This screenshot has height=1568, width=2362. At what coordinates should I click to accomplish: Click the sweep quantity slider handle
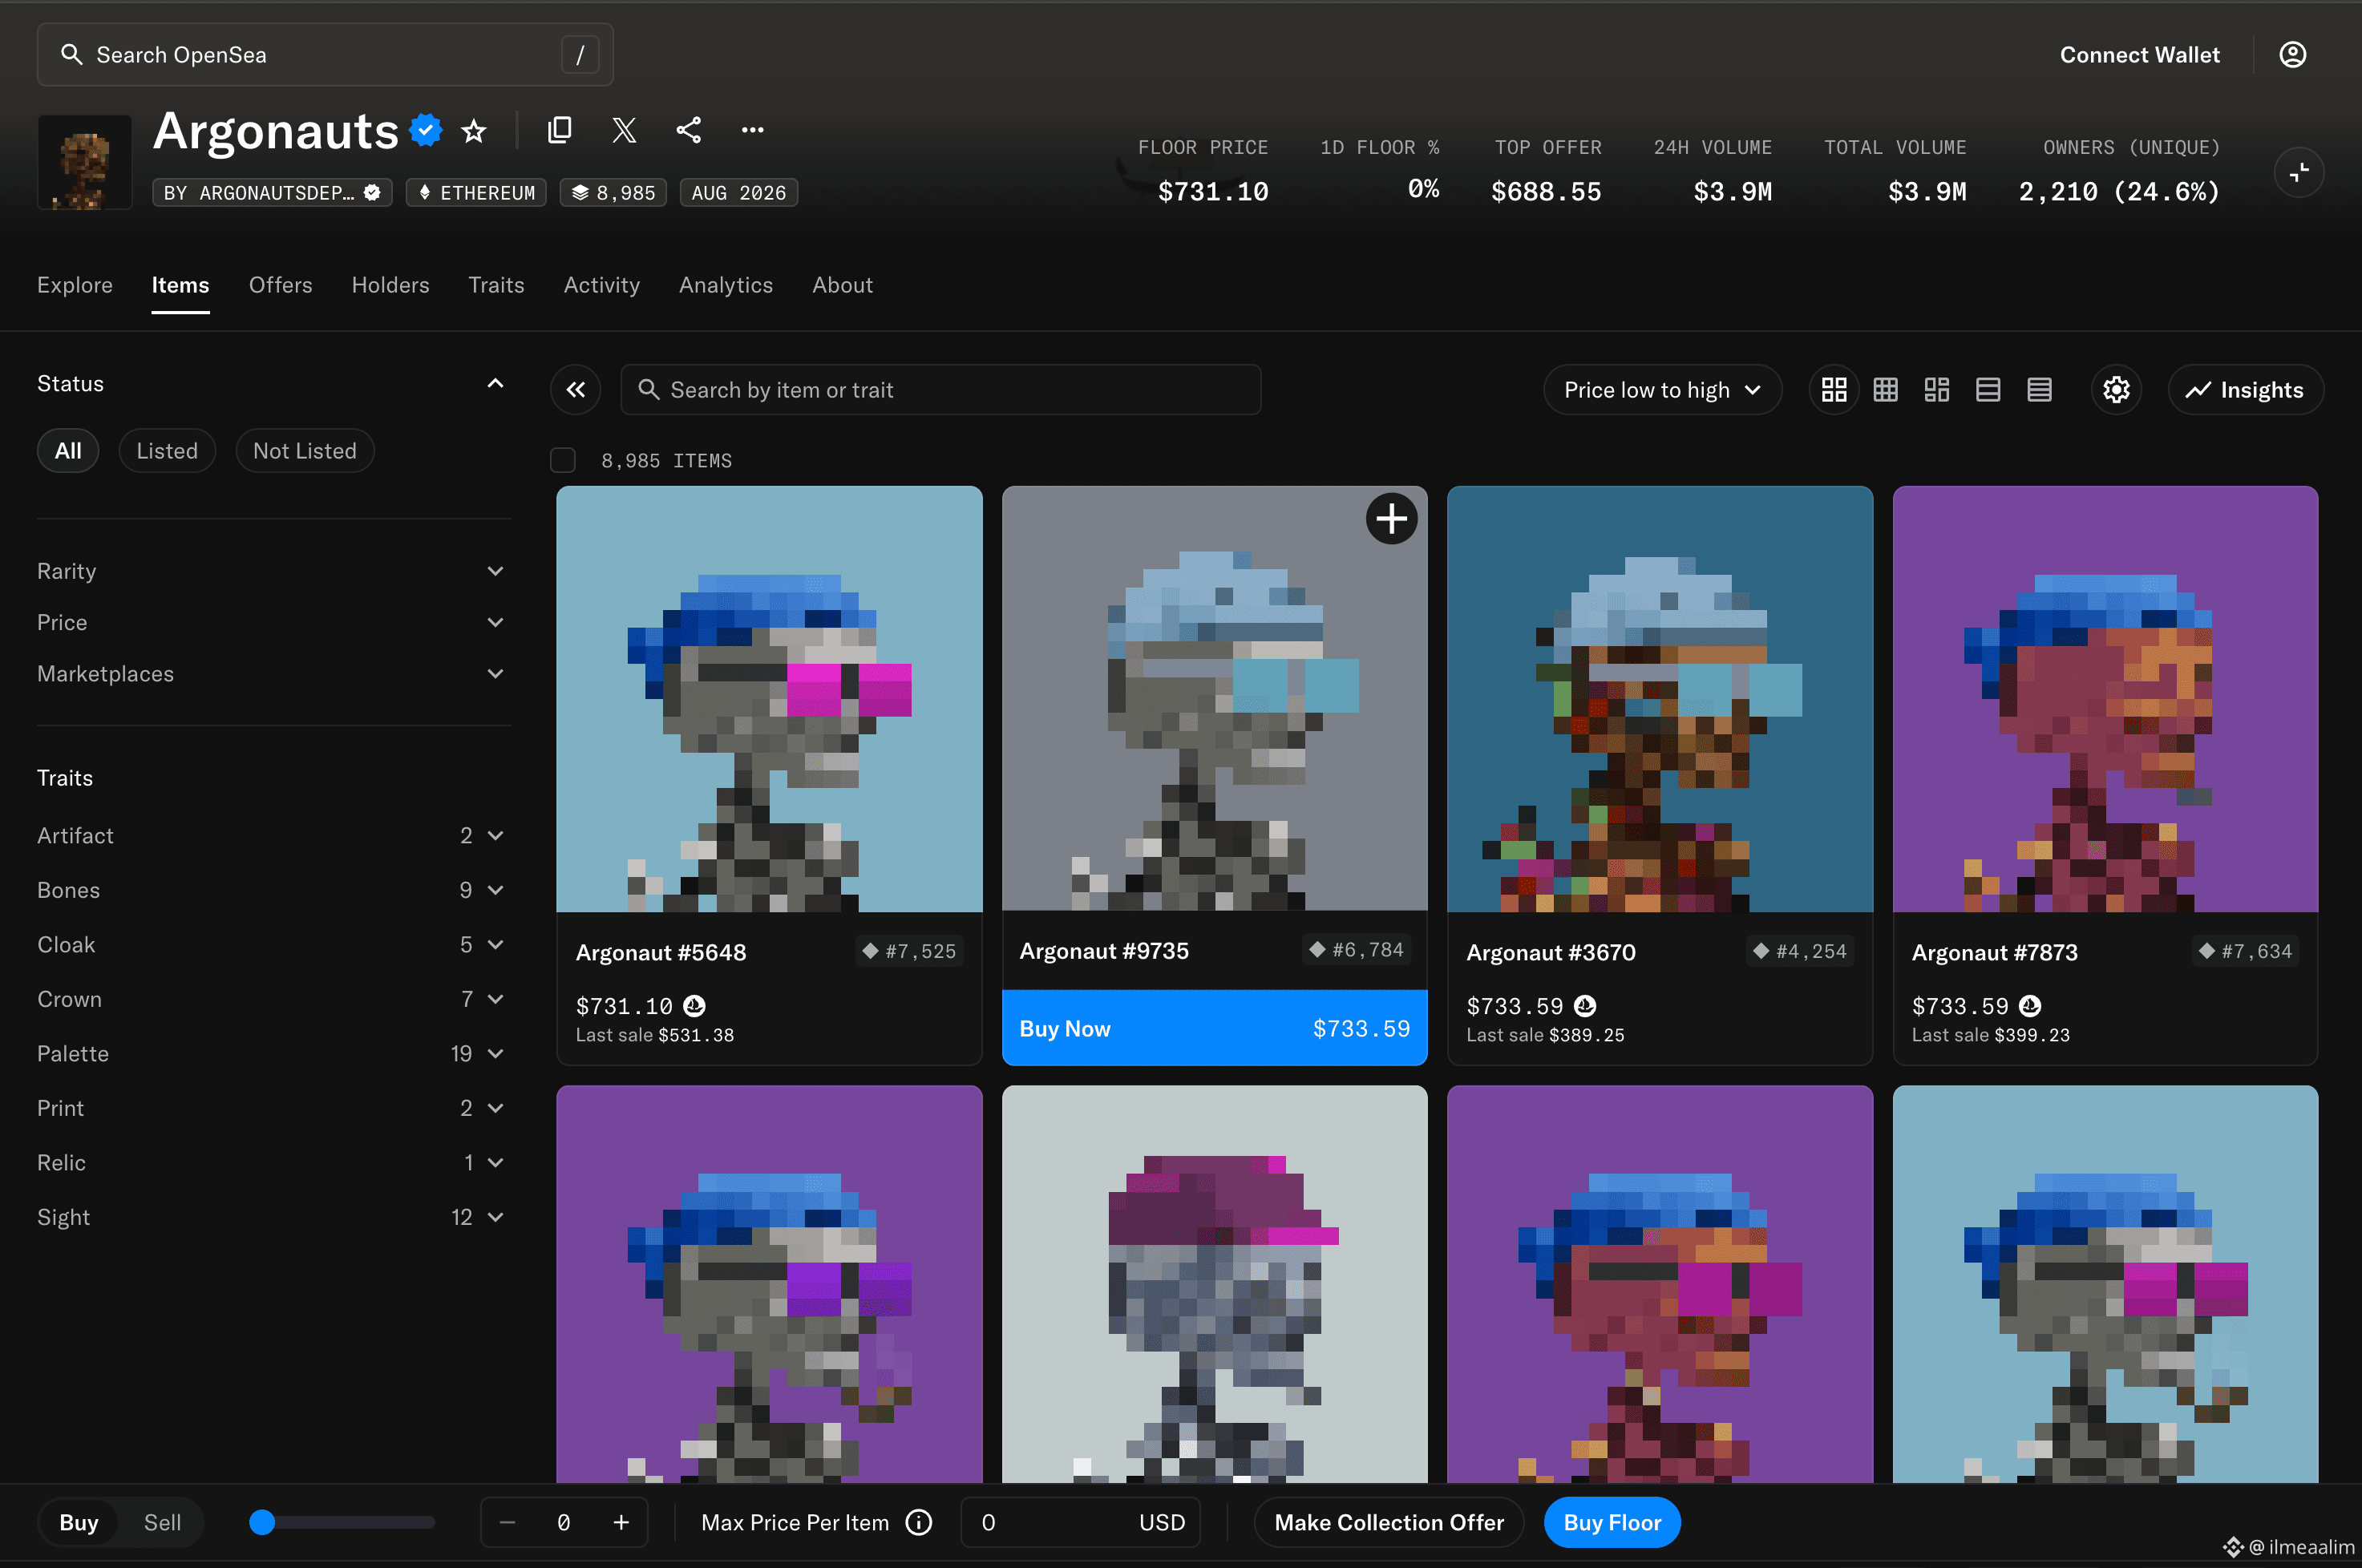(262, 1522)
